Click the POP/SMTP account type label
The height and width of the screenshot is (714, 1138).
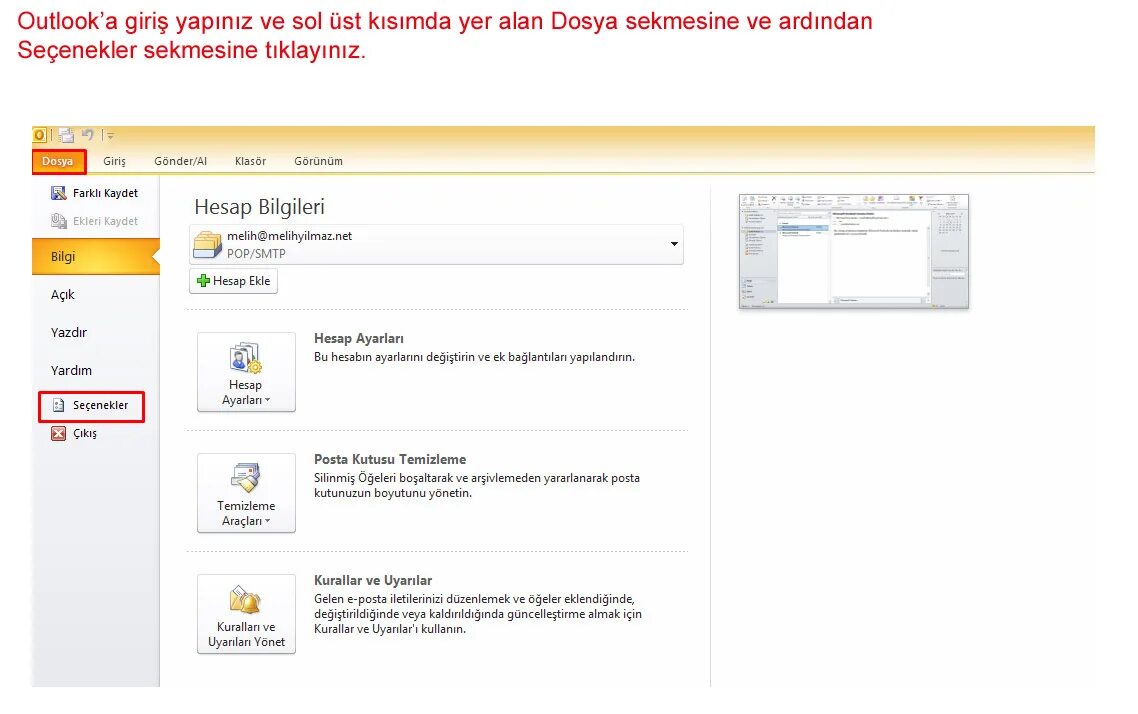256,254
